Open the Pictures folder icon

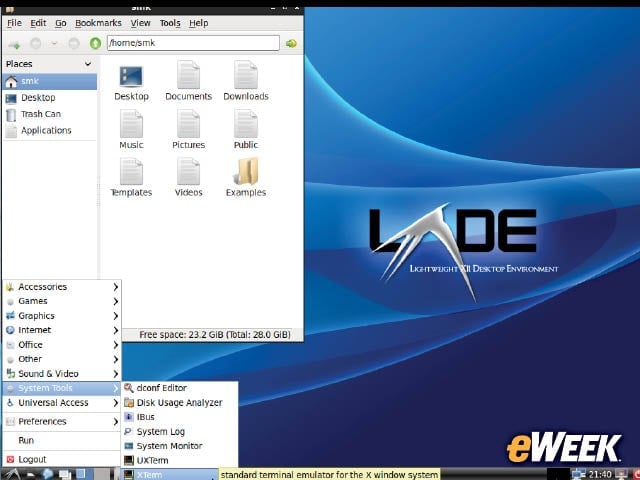(x=188, y=124)
